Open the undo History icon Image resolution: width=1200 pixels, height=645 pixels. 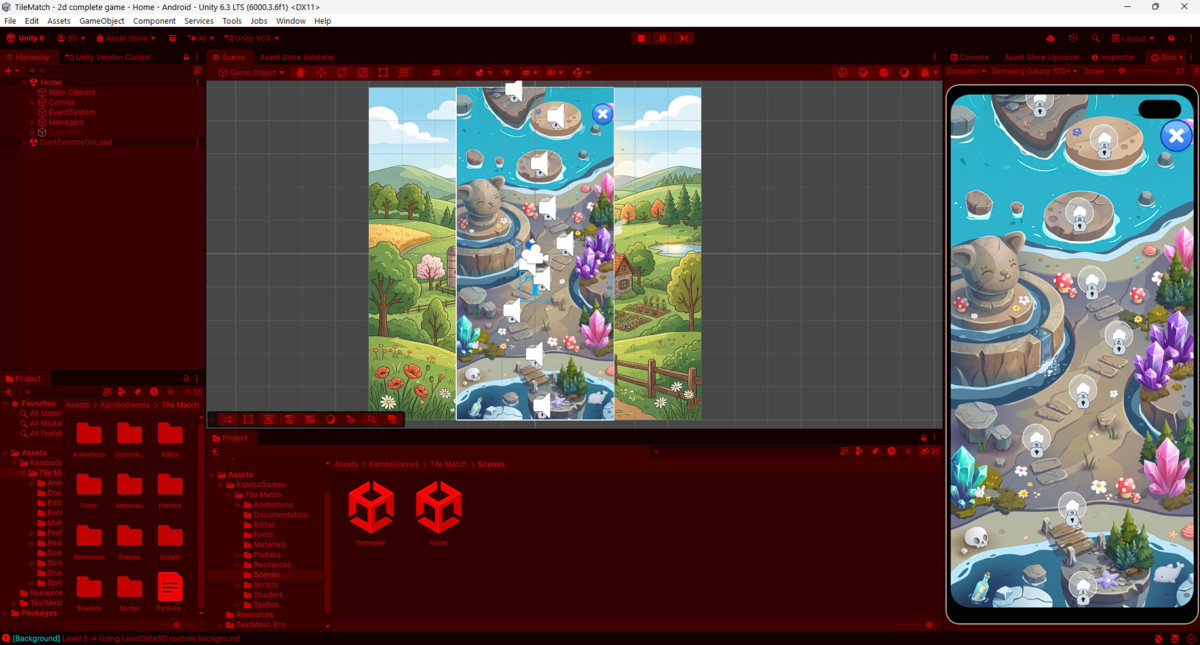[x=1073, y=38]
